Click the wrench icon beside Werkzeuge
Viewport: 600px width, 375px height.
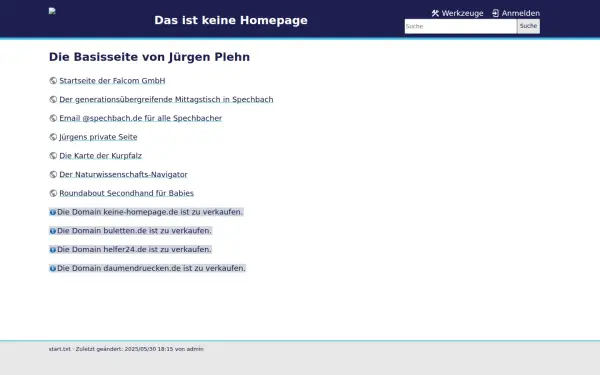tap(435, 13)
